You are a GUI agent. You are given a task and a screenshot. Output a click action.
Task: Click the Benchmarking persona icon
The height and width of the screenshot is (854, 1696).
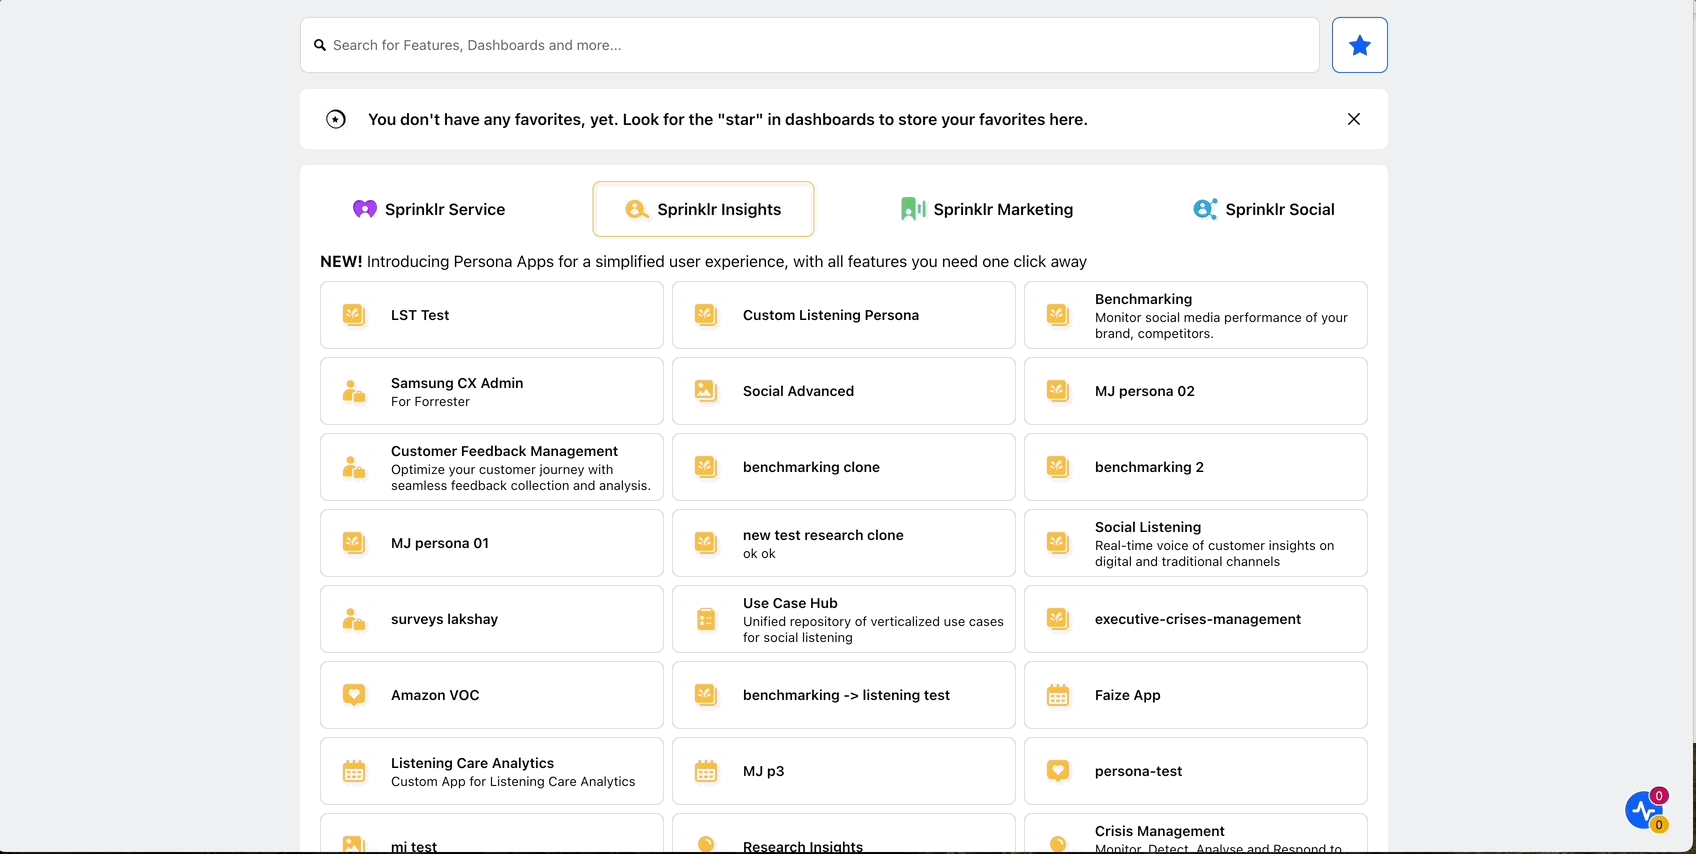click(x=1058, y=315)
